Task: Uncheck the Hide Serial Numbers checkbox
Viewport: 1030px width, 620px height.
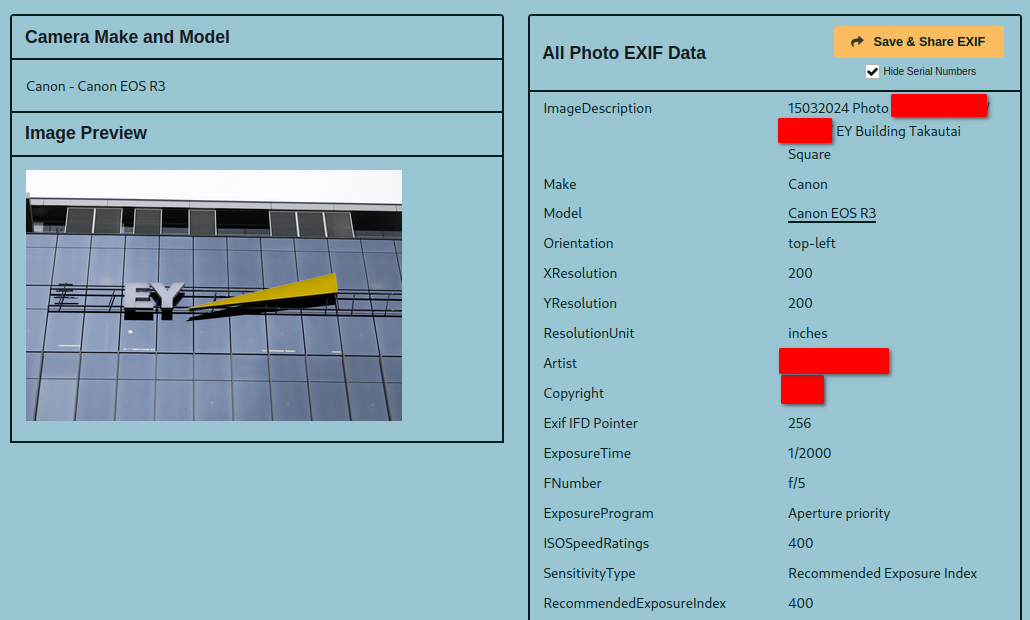Action: 873,72
